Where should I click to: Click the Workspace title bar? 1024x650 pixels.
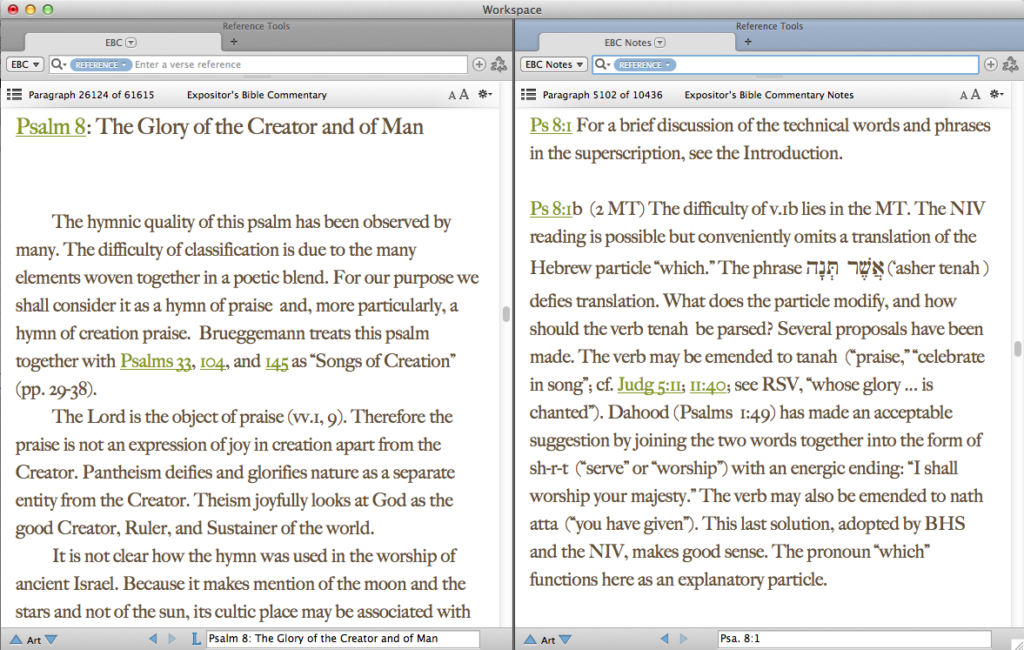tap(512, 9)
